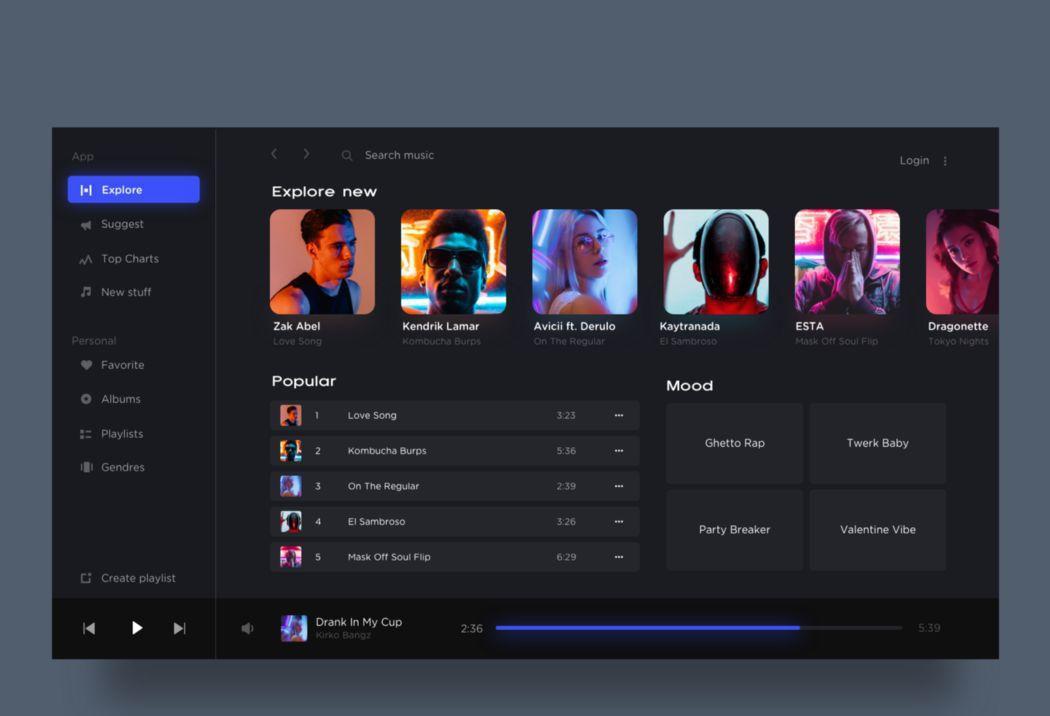Select 'On The Regular' title in Popular list
This screenshot has height=716, width=1050.
383,486
